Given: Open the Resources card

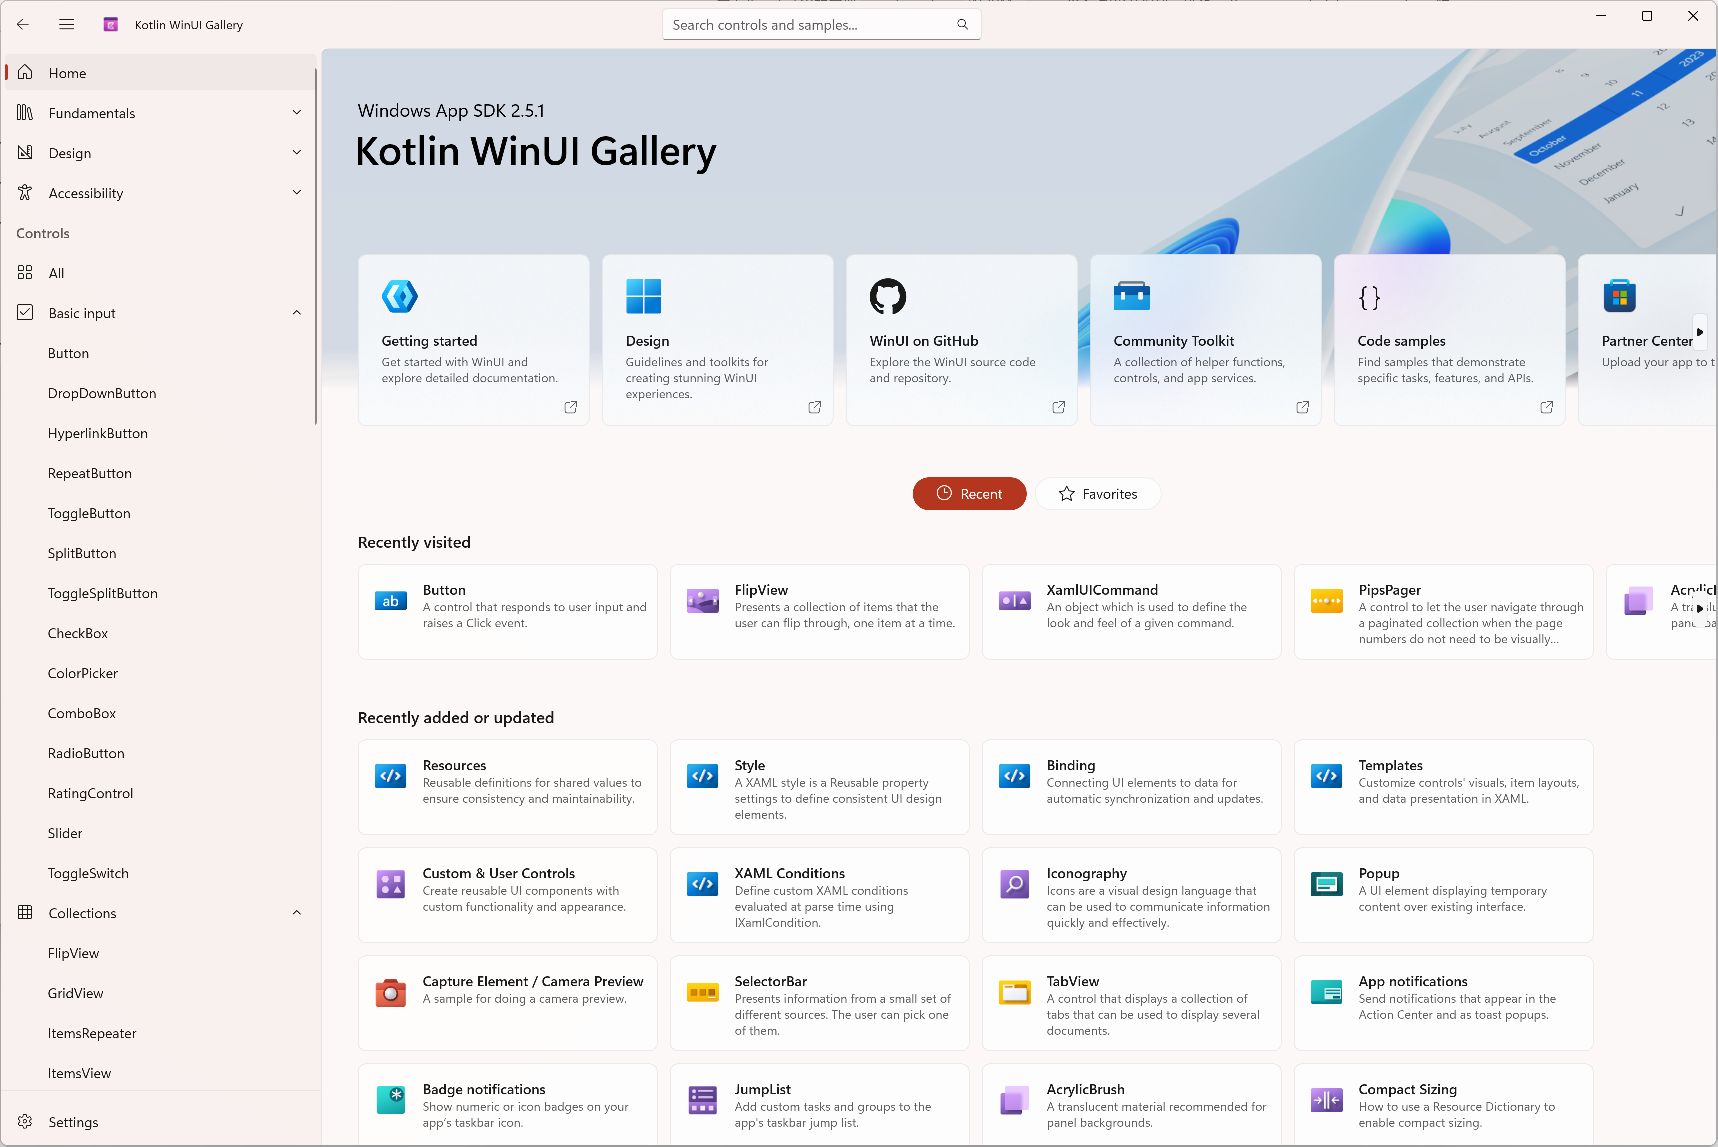Looking at the screenshot, I should pos(508,787).
